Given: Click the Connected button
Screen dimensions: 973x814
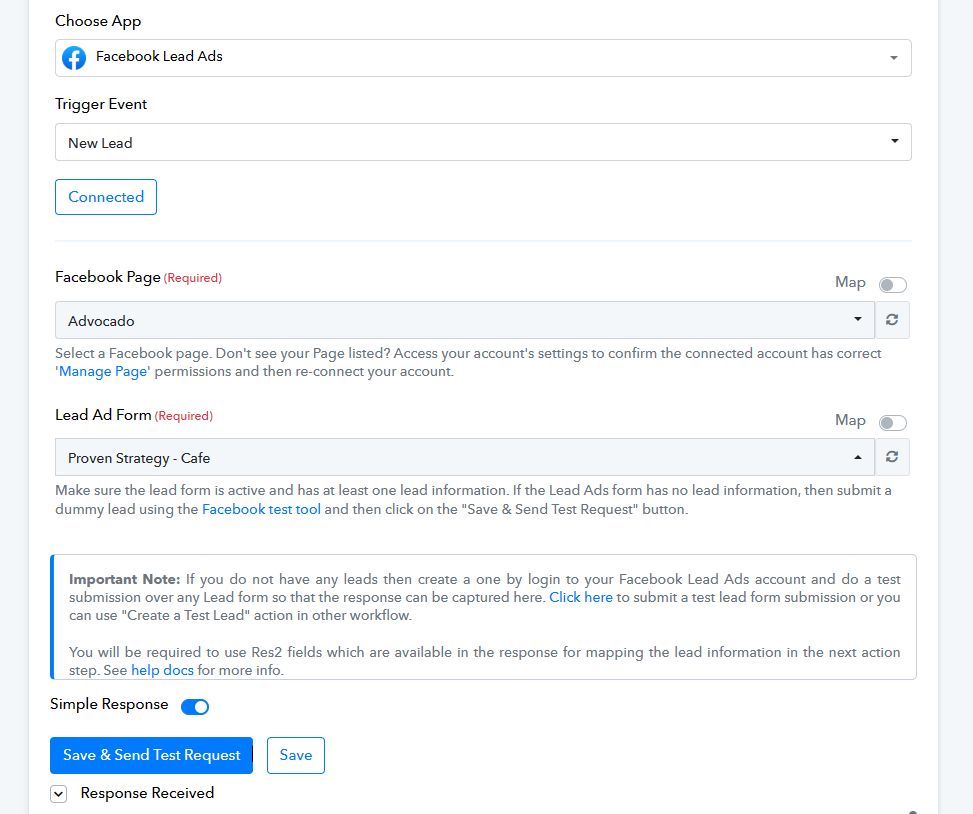Looking at the screenshot, I should pos(106,197).
